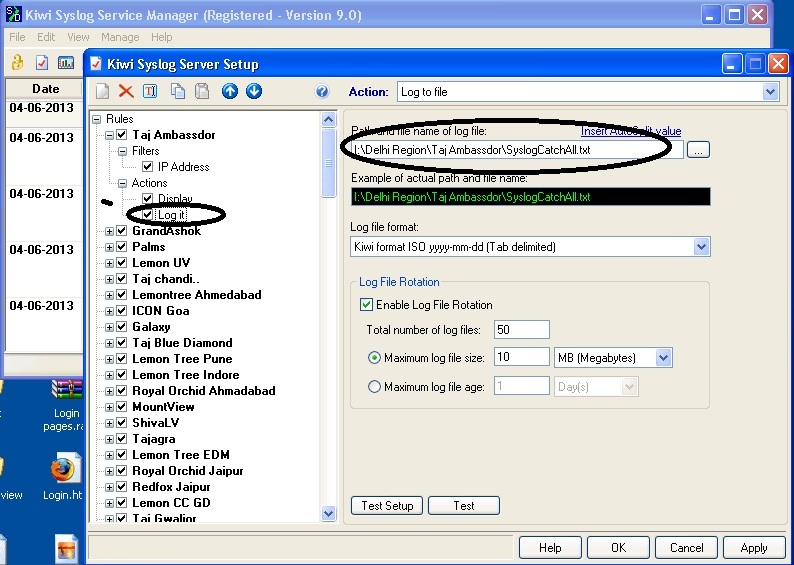The image size is (794, 565).
Task: Select the Redfox Jaipur rule
Action: pyautogui.click(x=171, y=487)
